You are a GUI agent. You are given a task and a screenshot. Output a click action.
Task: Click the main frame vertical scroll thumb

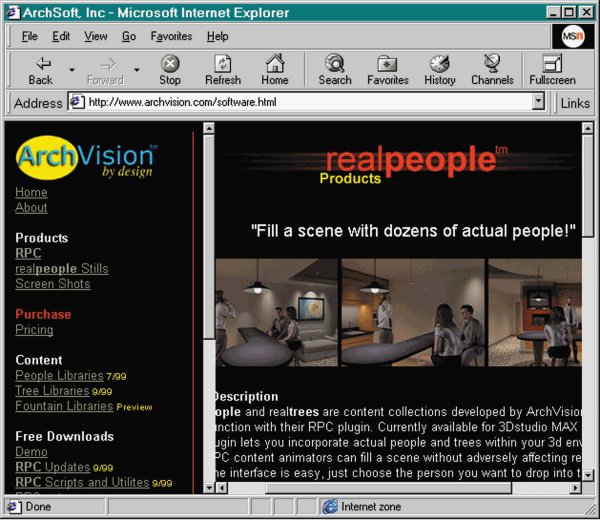pos(588,185)
